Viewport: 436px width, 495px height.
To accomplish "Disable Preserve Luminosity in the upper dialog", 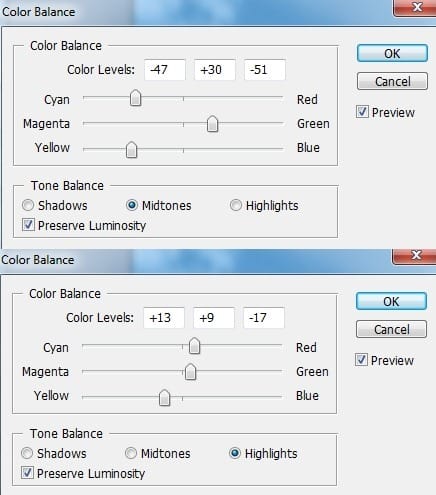I will point(28,225).
